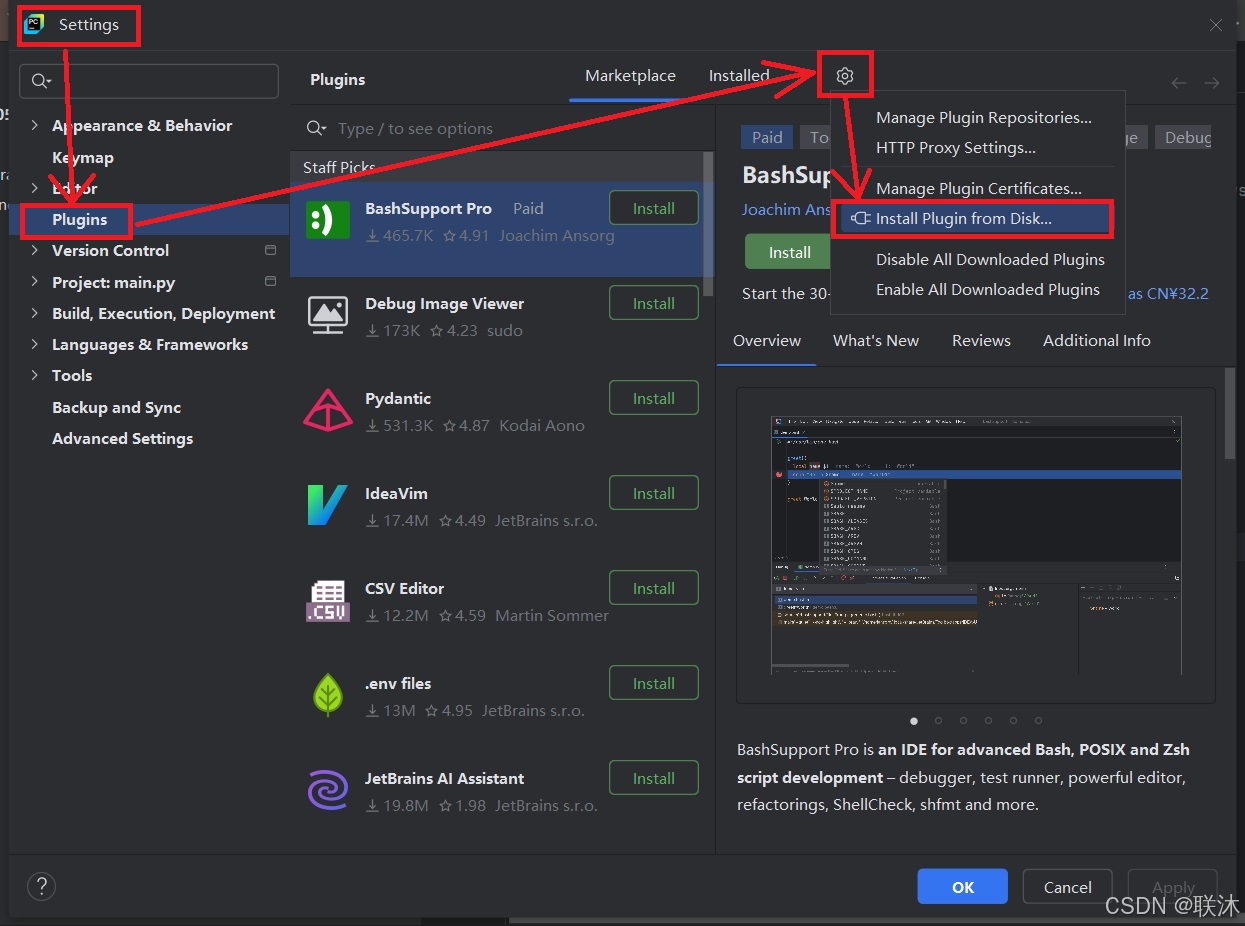Choose Install Plugin from Disk
The image size is (1245, 926).
(x=975, y=219)
